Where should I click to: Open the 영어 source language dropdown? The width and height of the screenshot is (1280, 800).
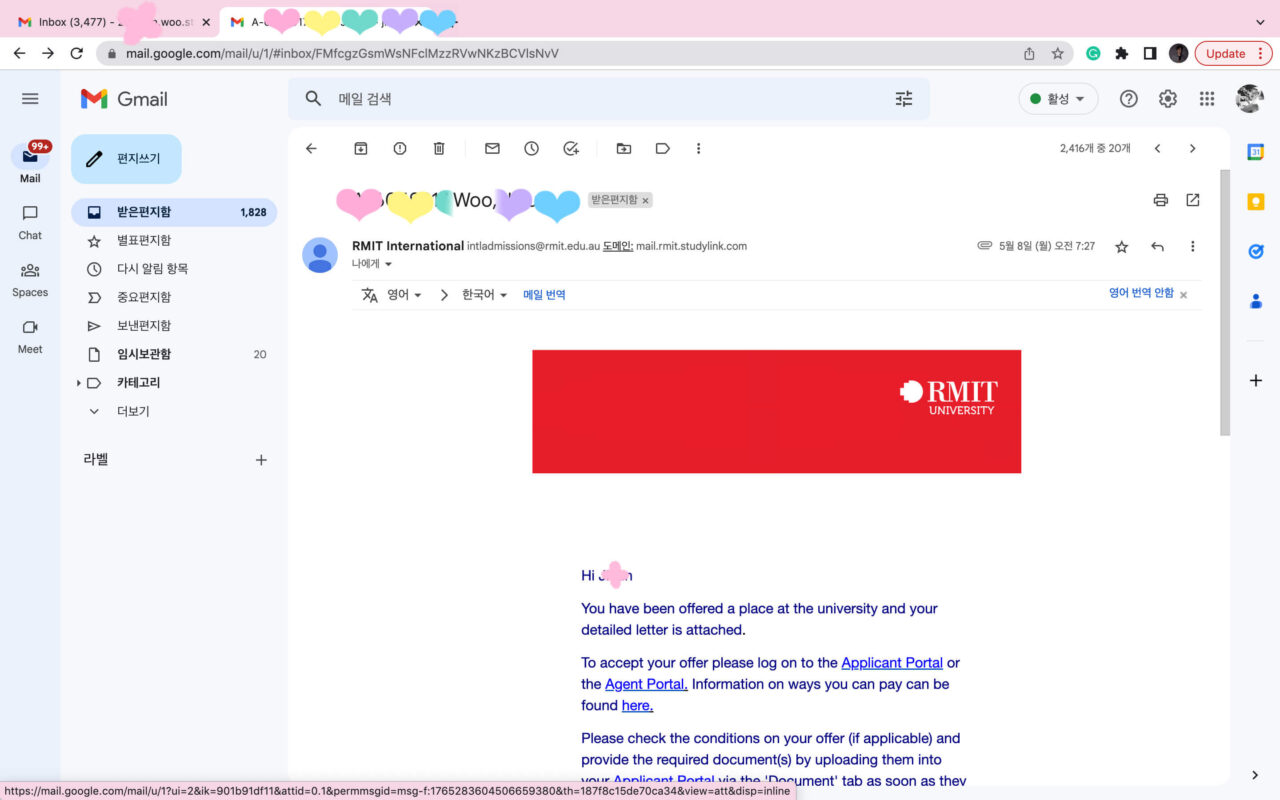click(404, 295)
